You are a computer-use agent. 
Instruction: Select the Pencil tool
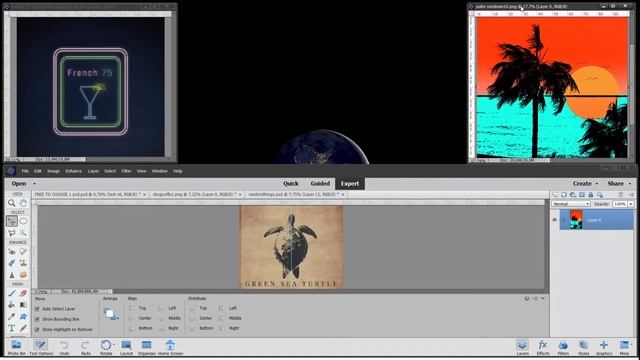23,328
